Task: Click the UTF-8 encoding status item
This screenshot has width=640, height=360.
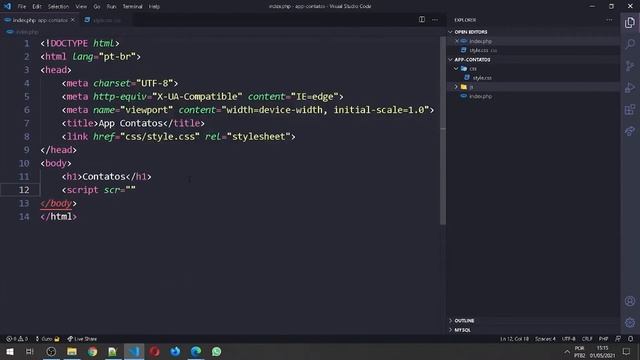Action: [569, 339]
